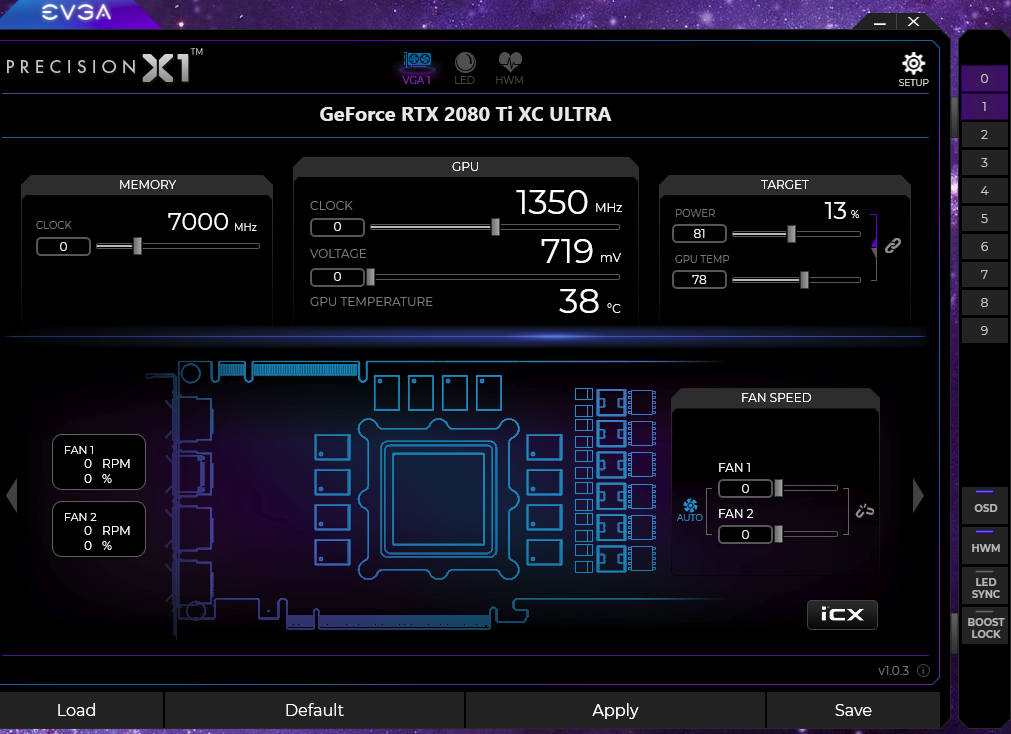Screen dimensions: 1011x734
Task: Select profile slot 5
Action: point(985,218)
